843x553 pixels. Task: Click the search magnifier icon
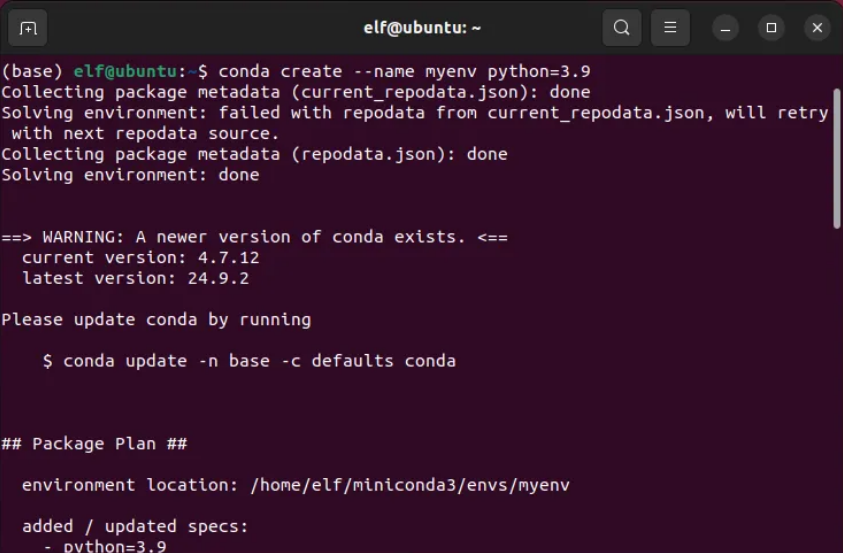(x=621, y=28)
